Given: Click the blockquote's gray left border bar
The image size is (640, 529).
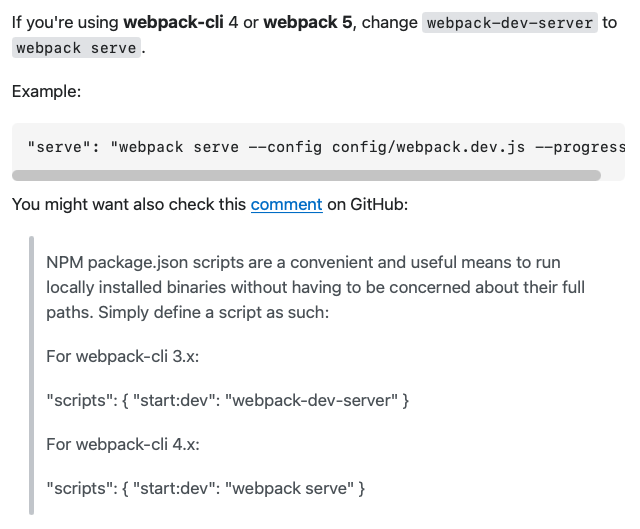Looking at the screenshot, I should [32, 375].
